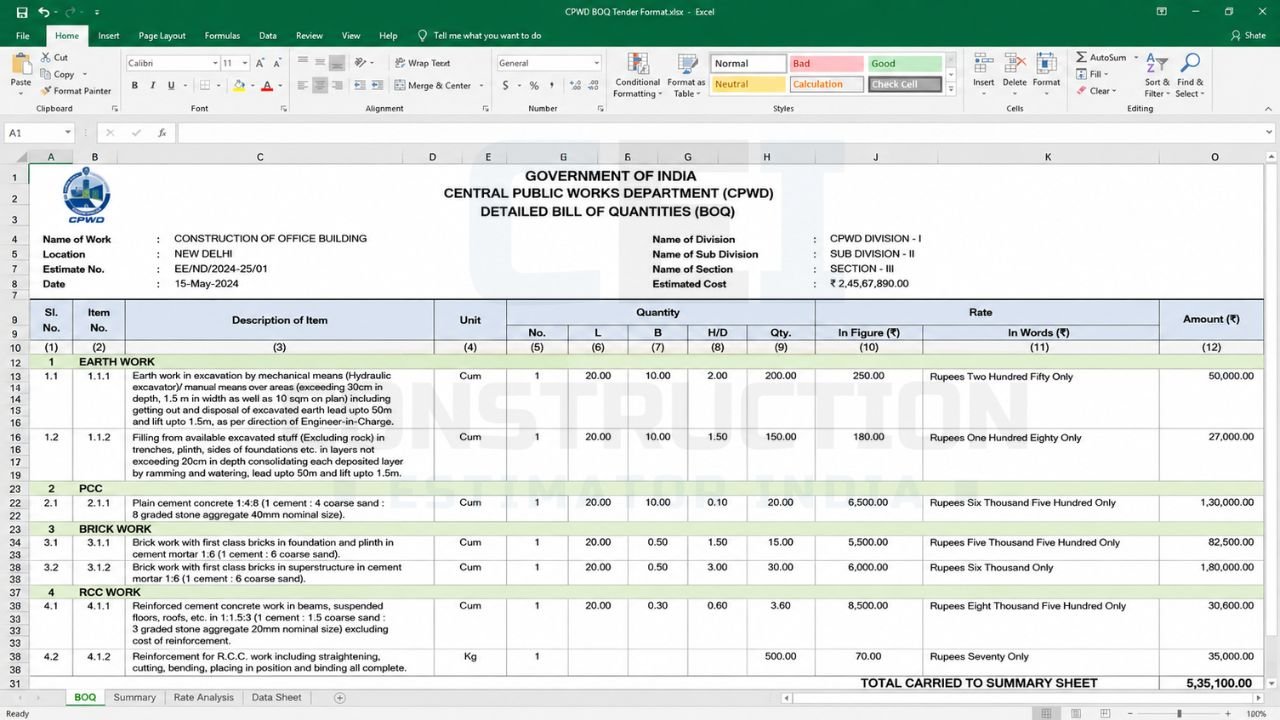
Task: Apply the Bad cell style
Action: (x=826, y=63)
